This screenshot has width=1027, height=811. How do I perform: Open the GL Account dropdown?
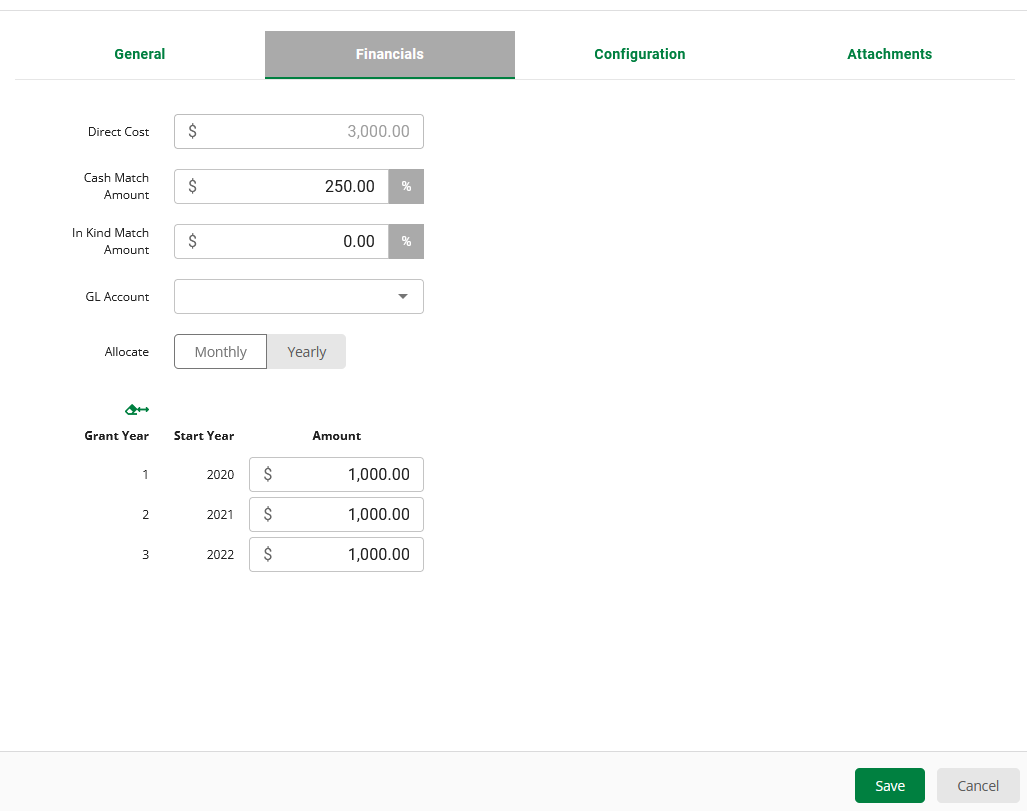click(x=299, y=297)
